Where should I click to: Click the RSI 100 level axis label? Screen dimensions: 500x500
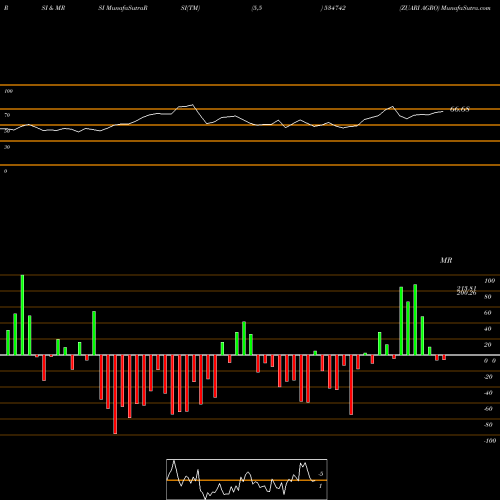point(9,91)
